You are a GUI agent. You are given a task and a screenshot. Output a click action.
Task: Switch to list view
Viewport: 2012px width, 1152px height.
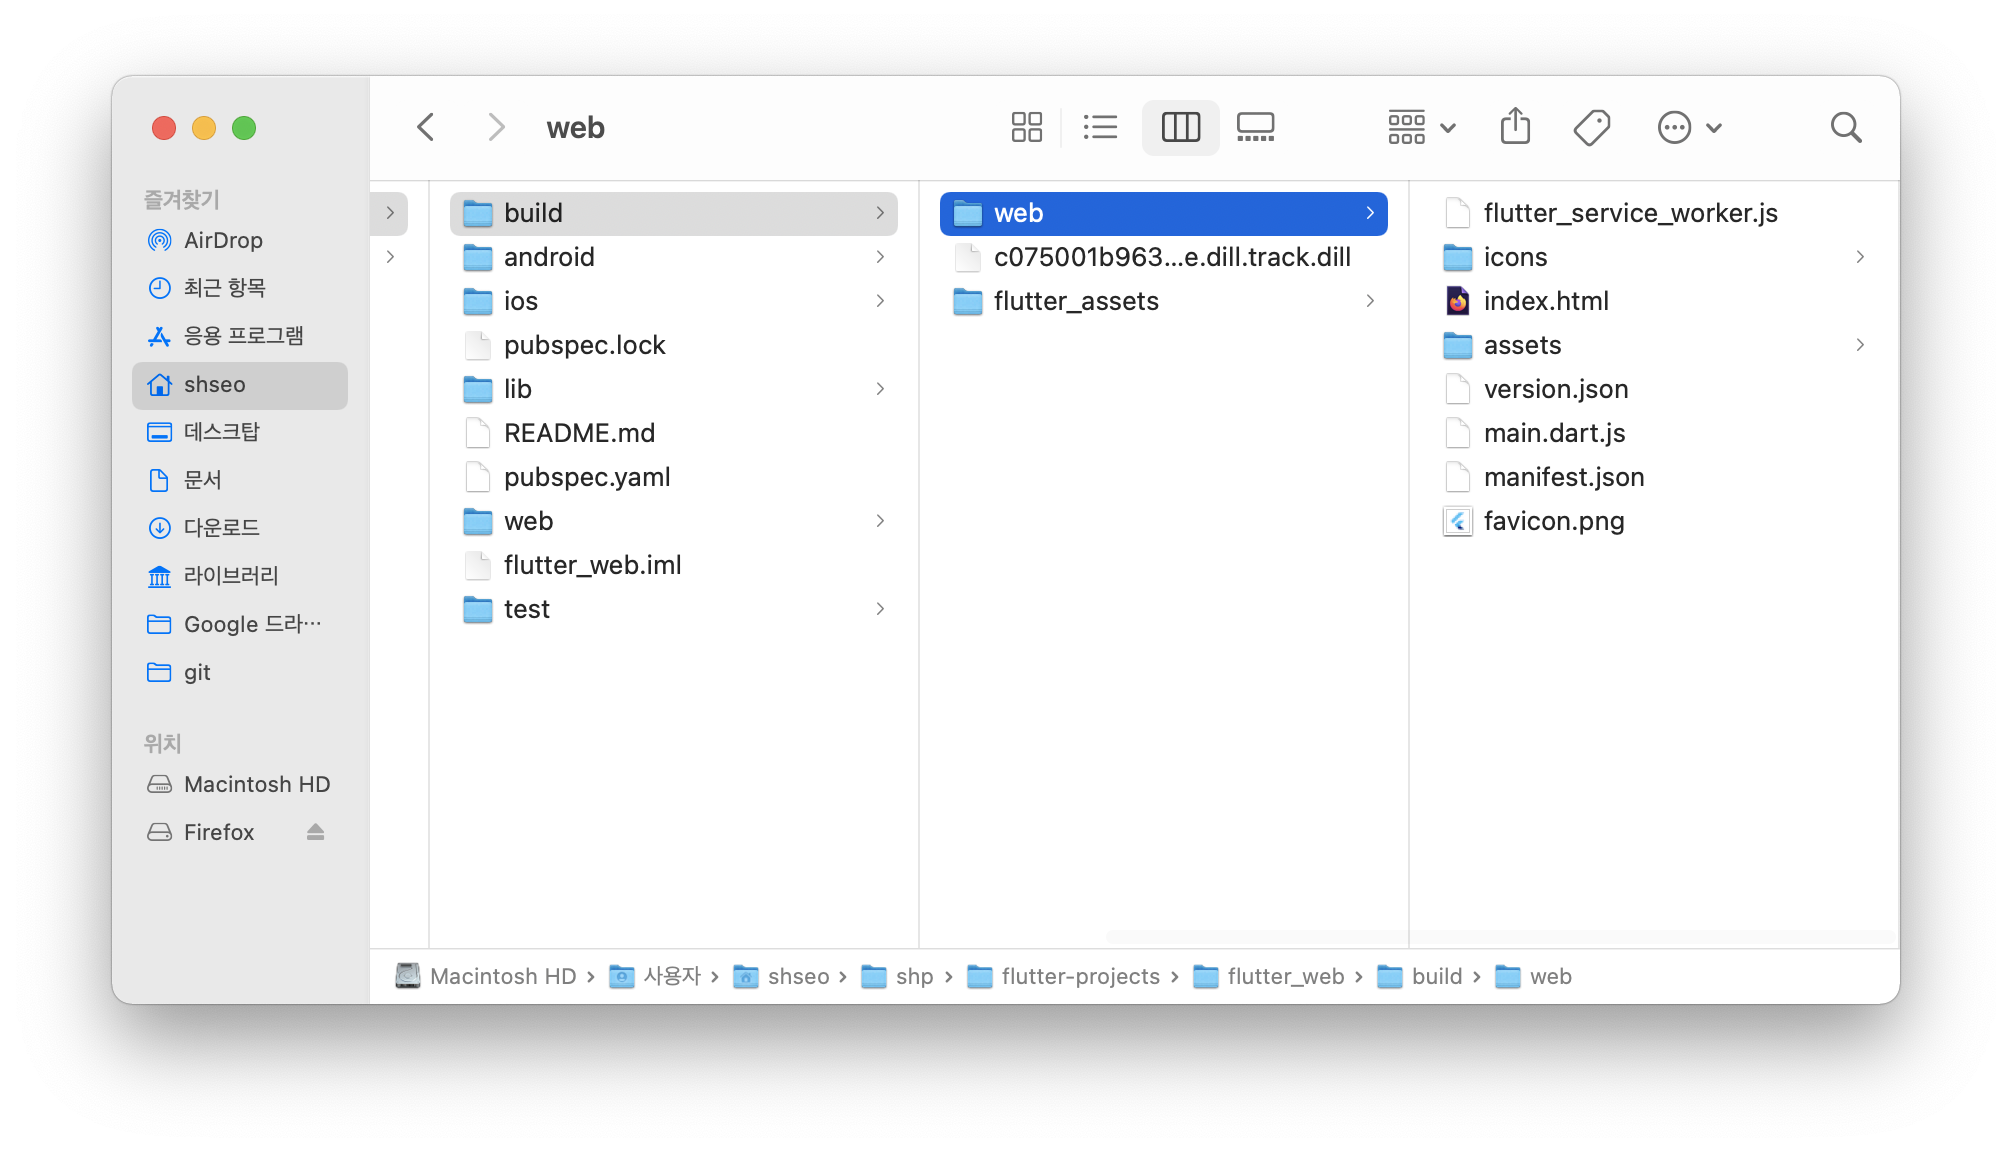1100,127
